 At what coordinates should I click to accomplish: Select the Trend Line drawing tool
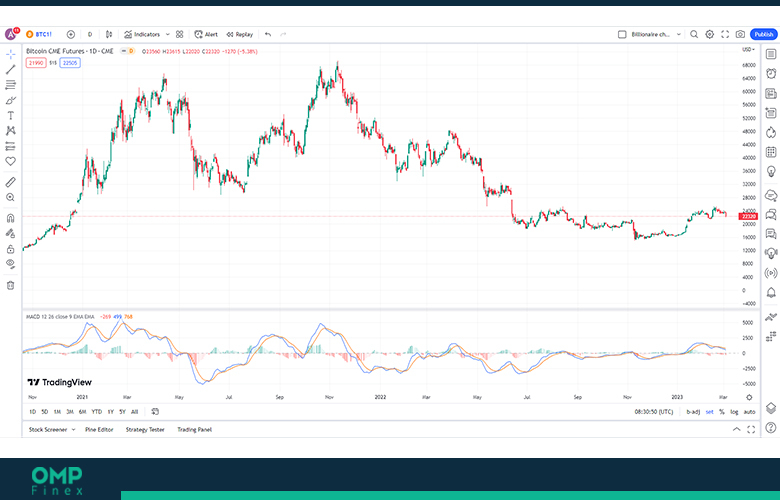pyautogui.click(x=10, y=69)
